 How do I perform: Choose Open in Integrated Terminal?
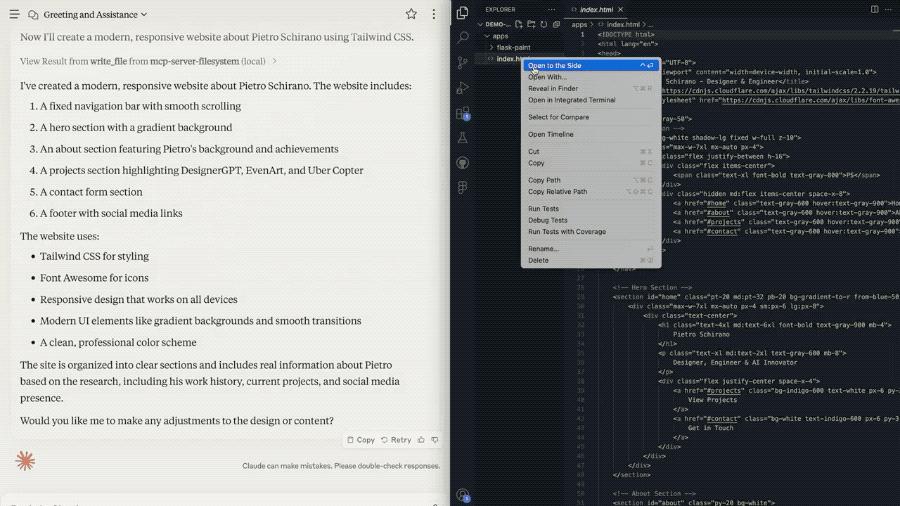(591, 100)
